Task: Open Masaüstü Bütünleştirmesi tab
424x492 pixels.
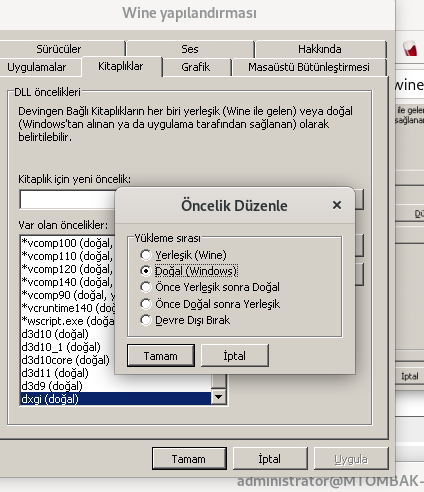Action: [309, 67]
